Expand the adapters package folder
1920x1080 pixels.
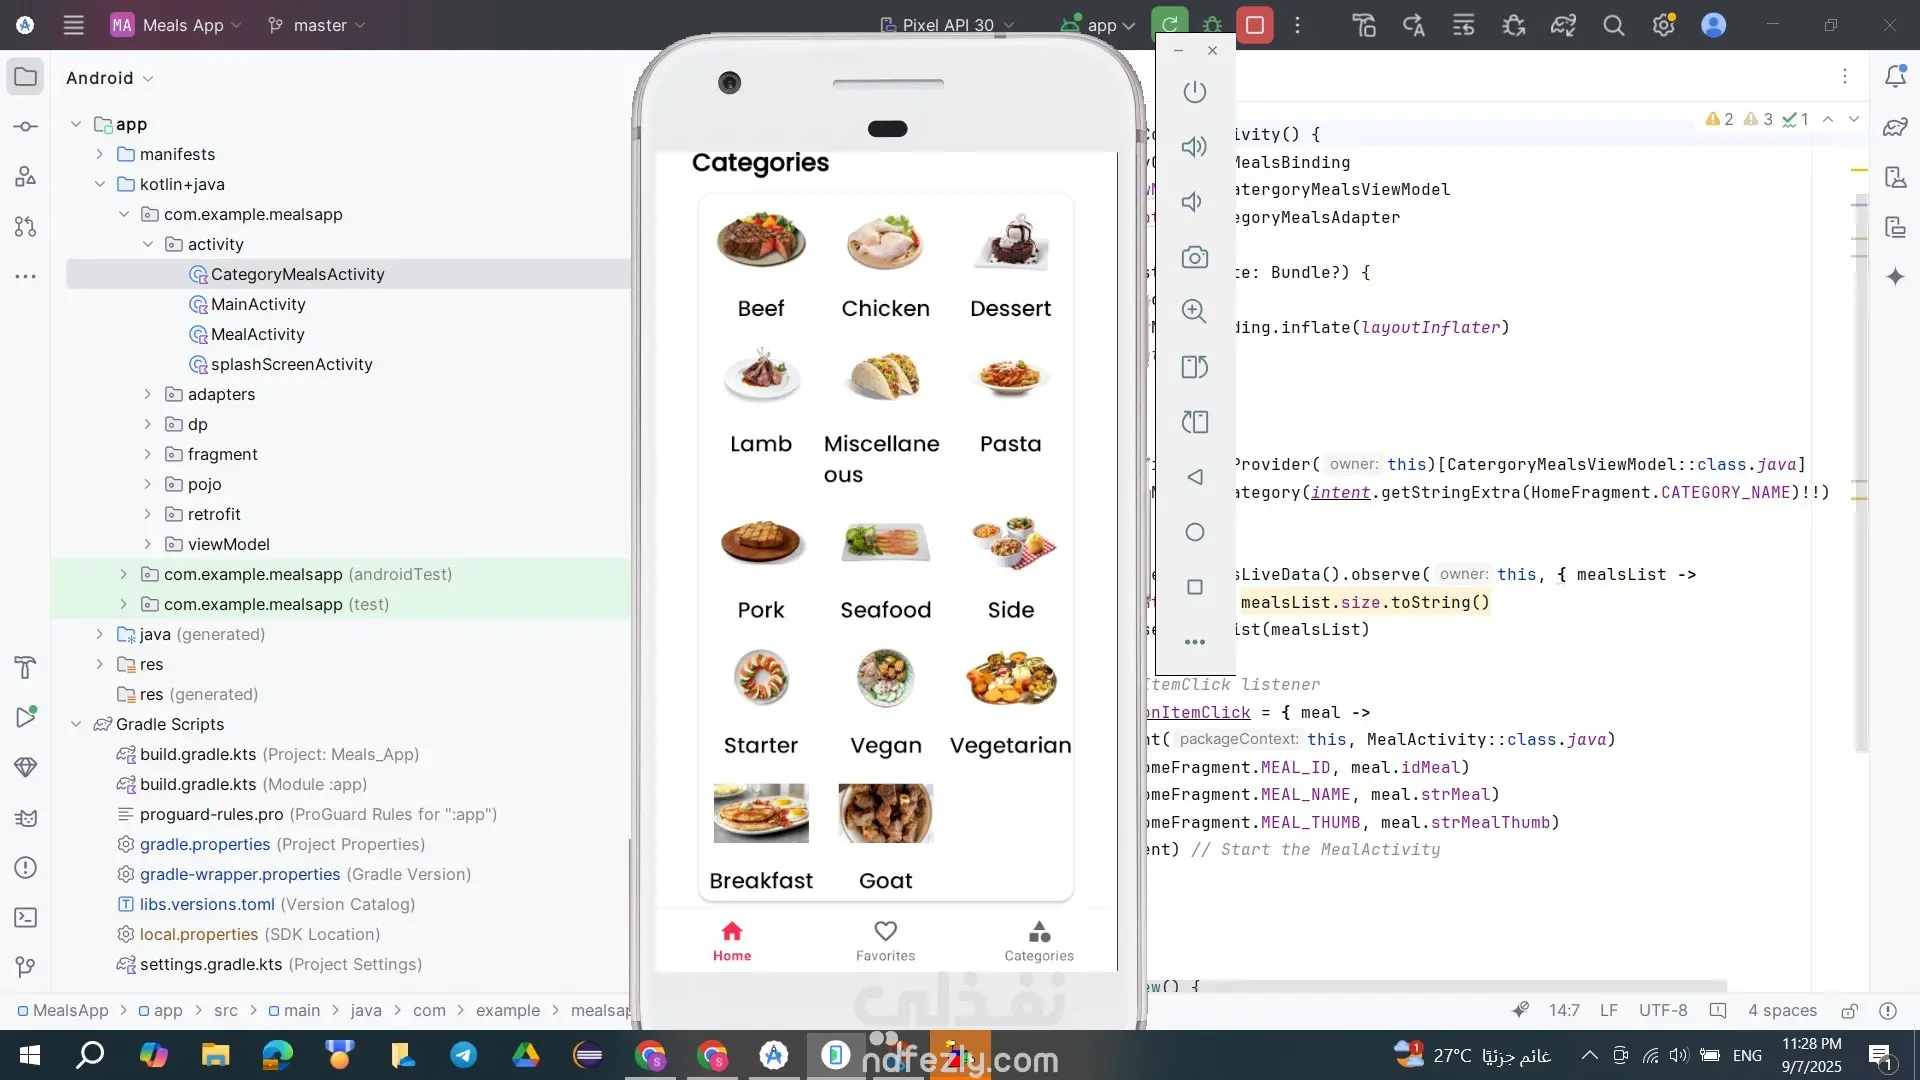pyautogui.click(x=148, y=394)
